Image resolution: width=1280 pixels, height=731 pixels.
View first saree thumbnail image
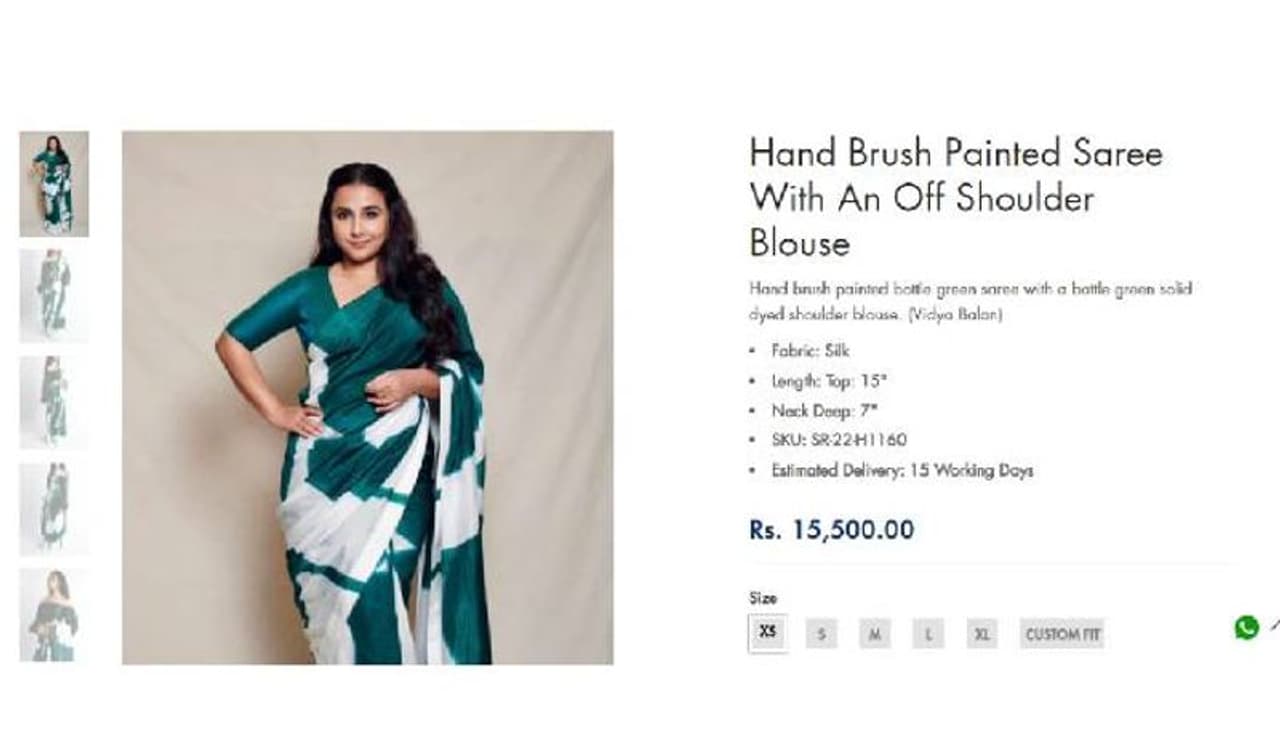tap(54, 184)
